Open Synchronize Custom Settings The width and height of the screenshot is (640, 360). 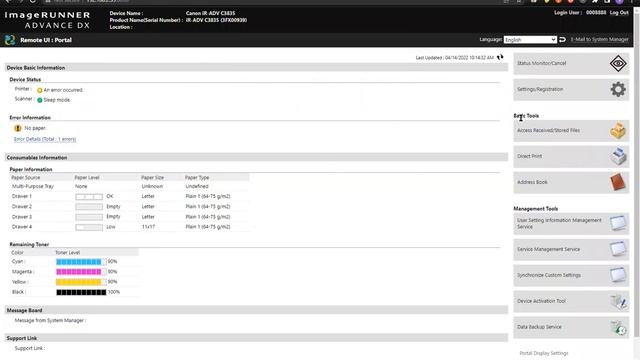[x=571, y=275]
